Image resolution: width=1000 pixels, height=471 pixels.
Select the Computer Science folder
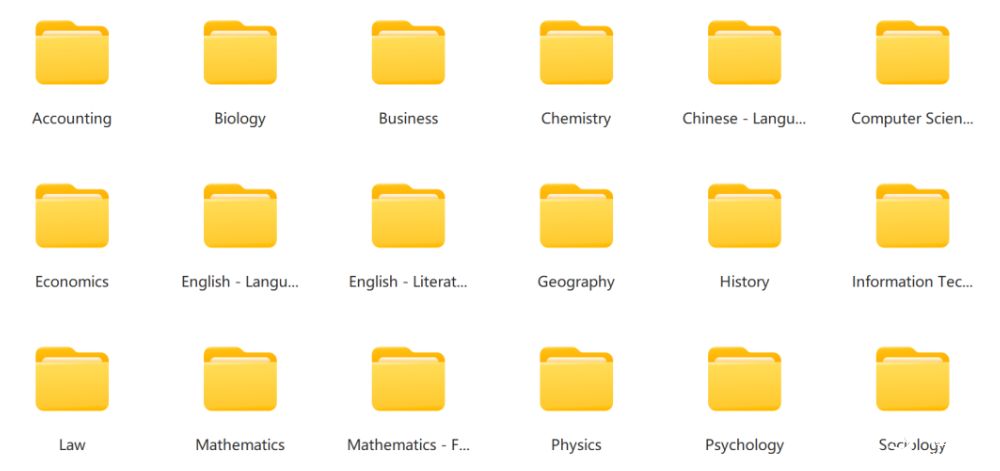[912, 53]
